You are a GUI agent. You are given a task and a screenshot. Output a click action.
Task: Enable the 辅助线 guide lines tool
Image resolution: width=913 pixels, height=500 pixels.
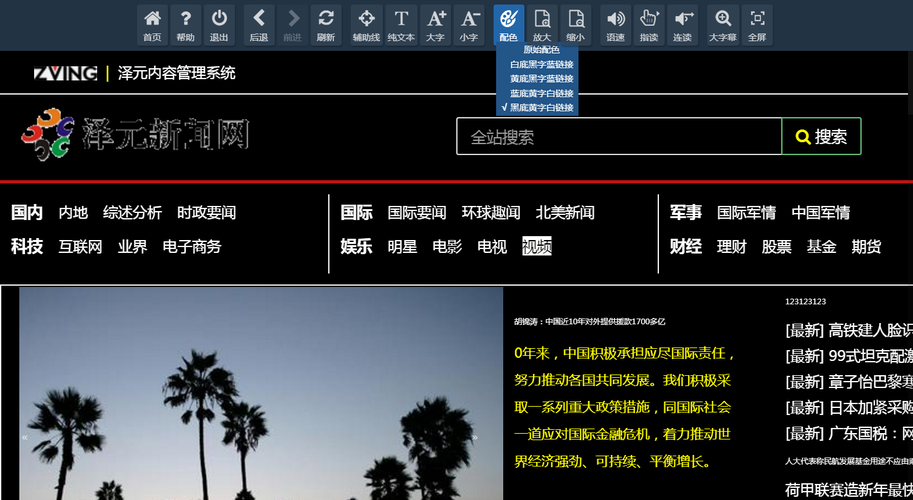(x=366, y=25)
